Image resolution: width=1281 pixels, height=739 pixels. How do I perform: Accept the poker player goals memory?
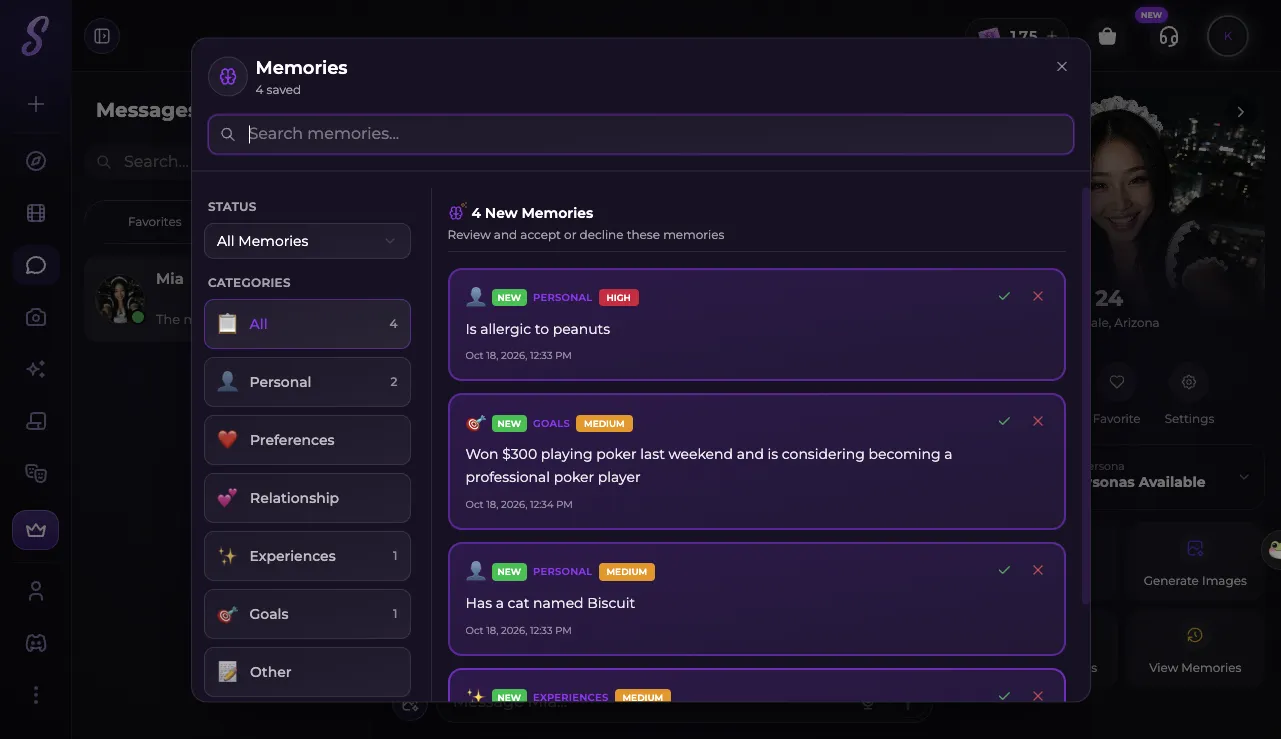point(1004,421)
